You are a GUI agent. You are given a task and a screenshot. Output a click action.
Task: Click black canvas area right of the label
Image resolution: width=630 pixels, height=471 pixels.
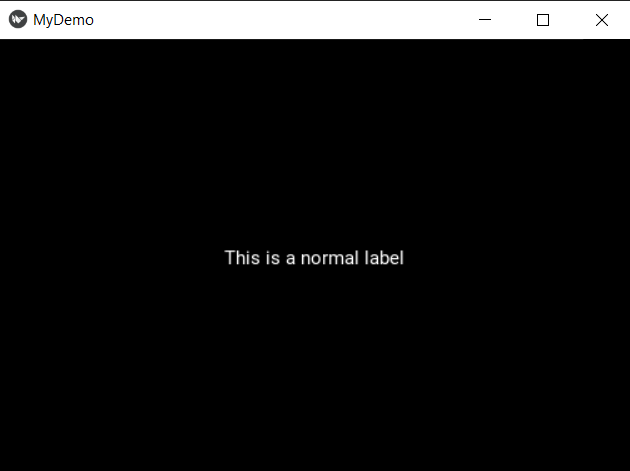point(516,258)
